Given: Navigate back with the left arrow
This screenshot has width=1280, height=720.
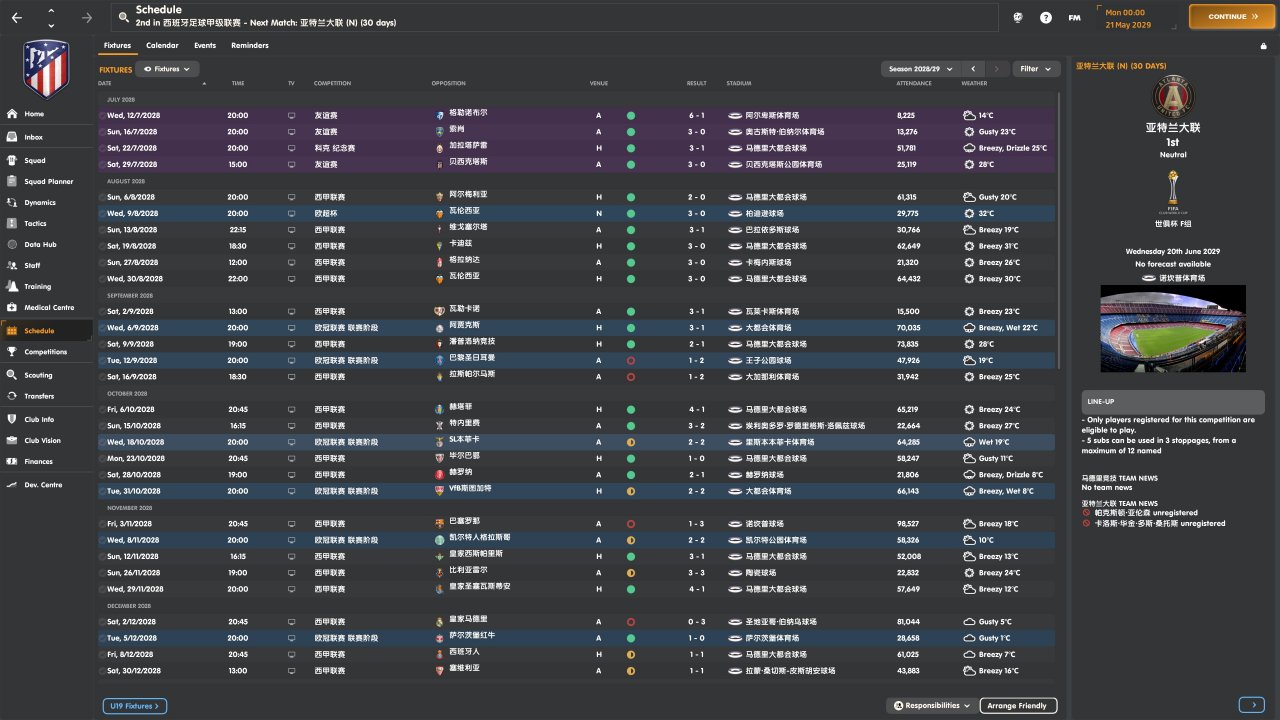Looking at the screenshot, I should pos(17,17).
